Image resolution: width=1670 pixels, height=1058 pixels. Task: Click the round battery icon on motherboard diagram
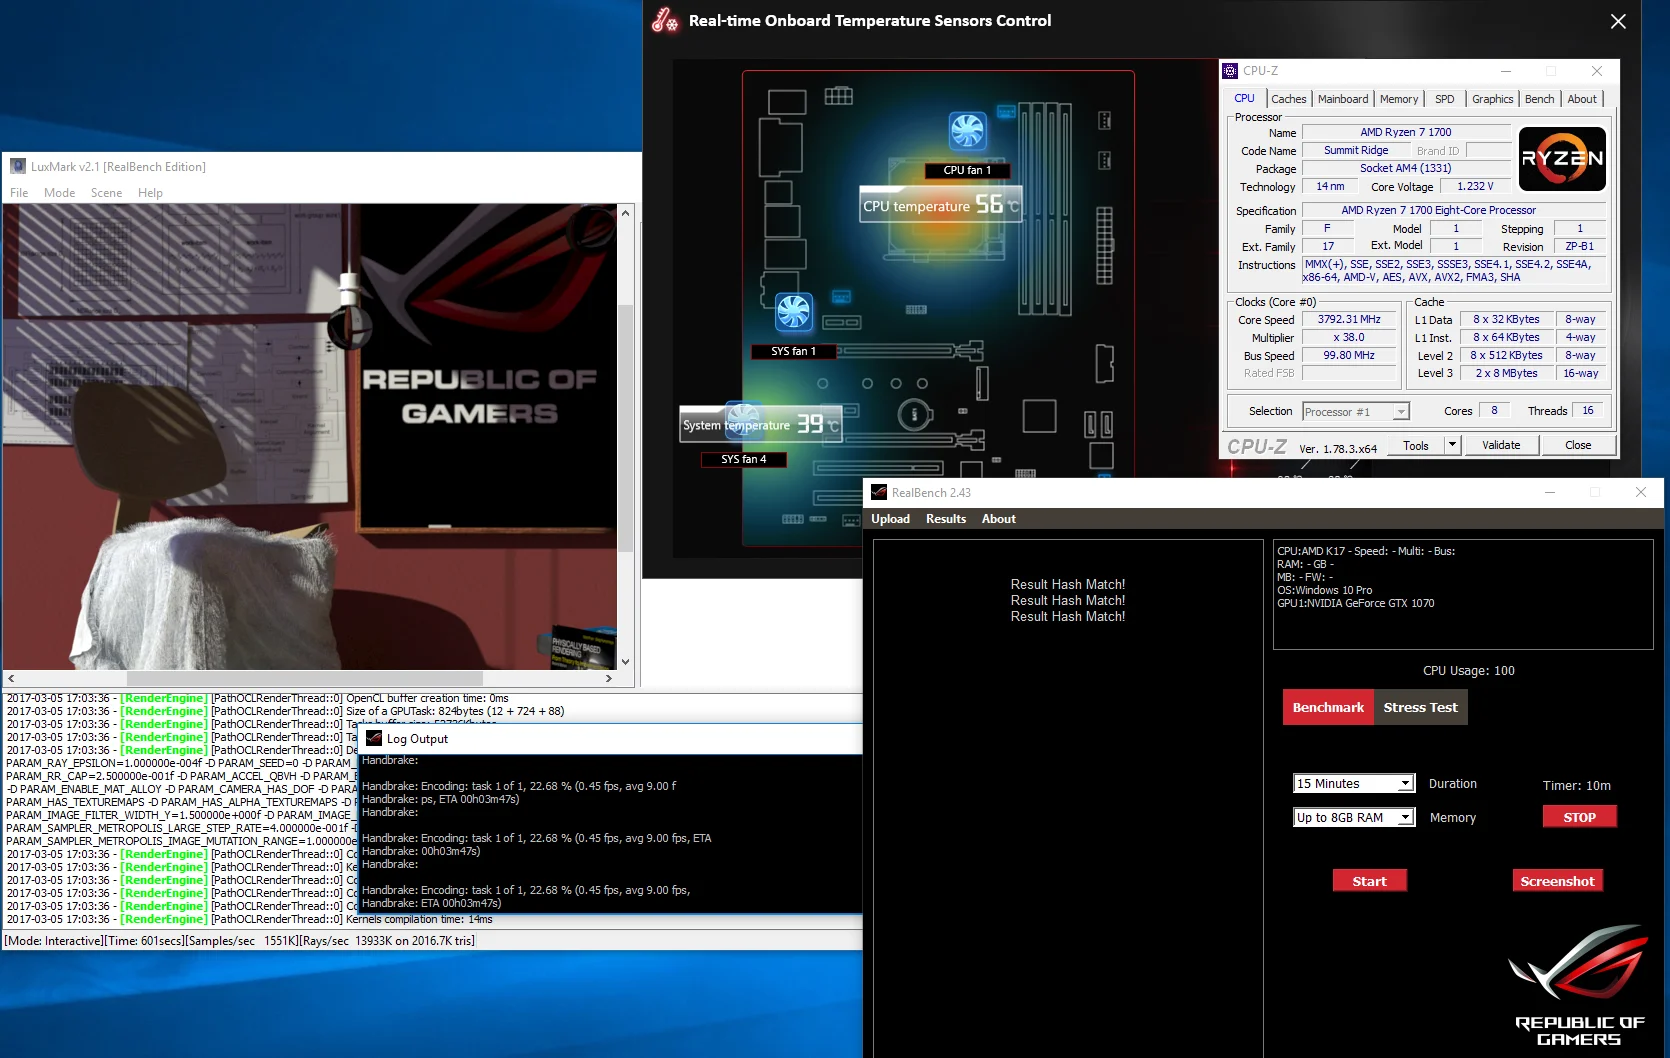point(914,414)
